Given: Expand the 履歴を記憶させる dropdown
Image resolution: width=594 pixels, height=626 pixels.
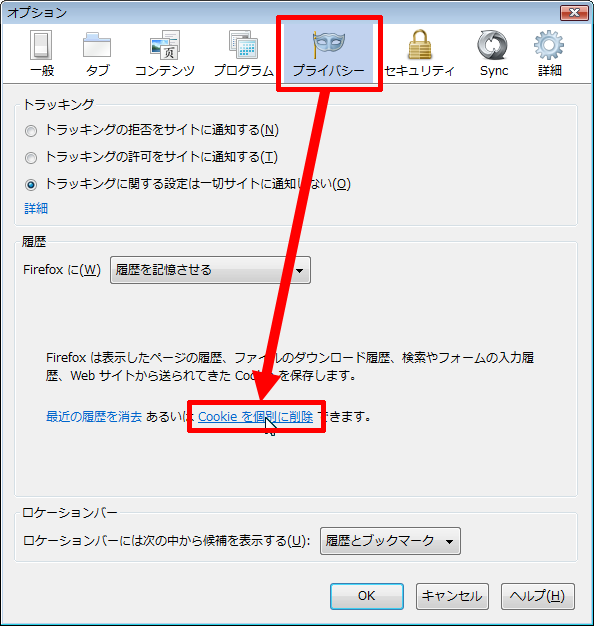Looking at the screenshot, I should pyautogui.click(x=210, y=270).
